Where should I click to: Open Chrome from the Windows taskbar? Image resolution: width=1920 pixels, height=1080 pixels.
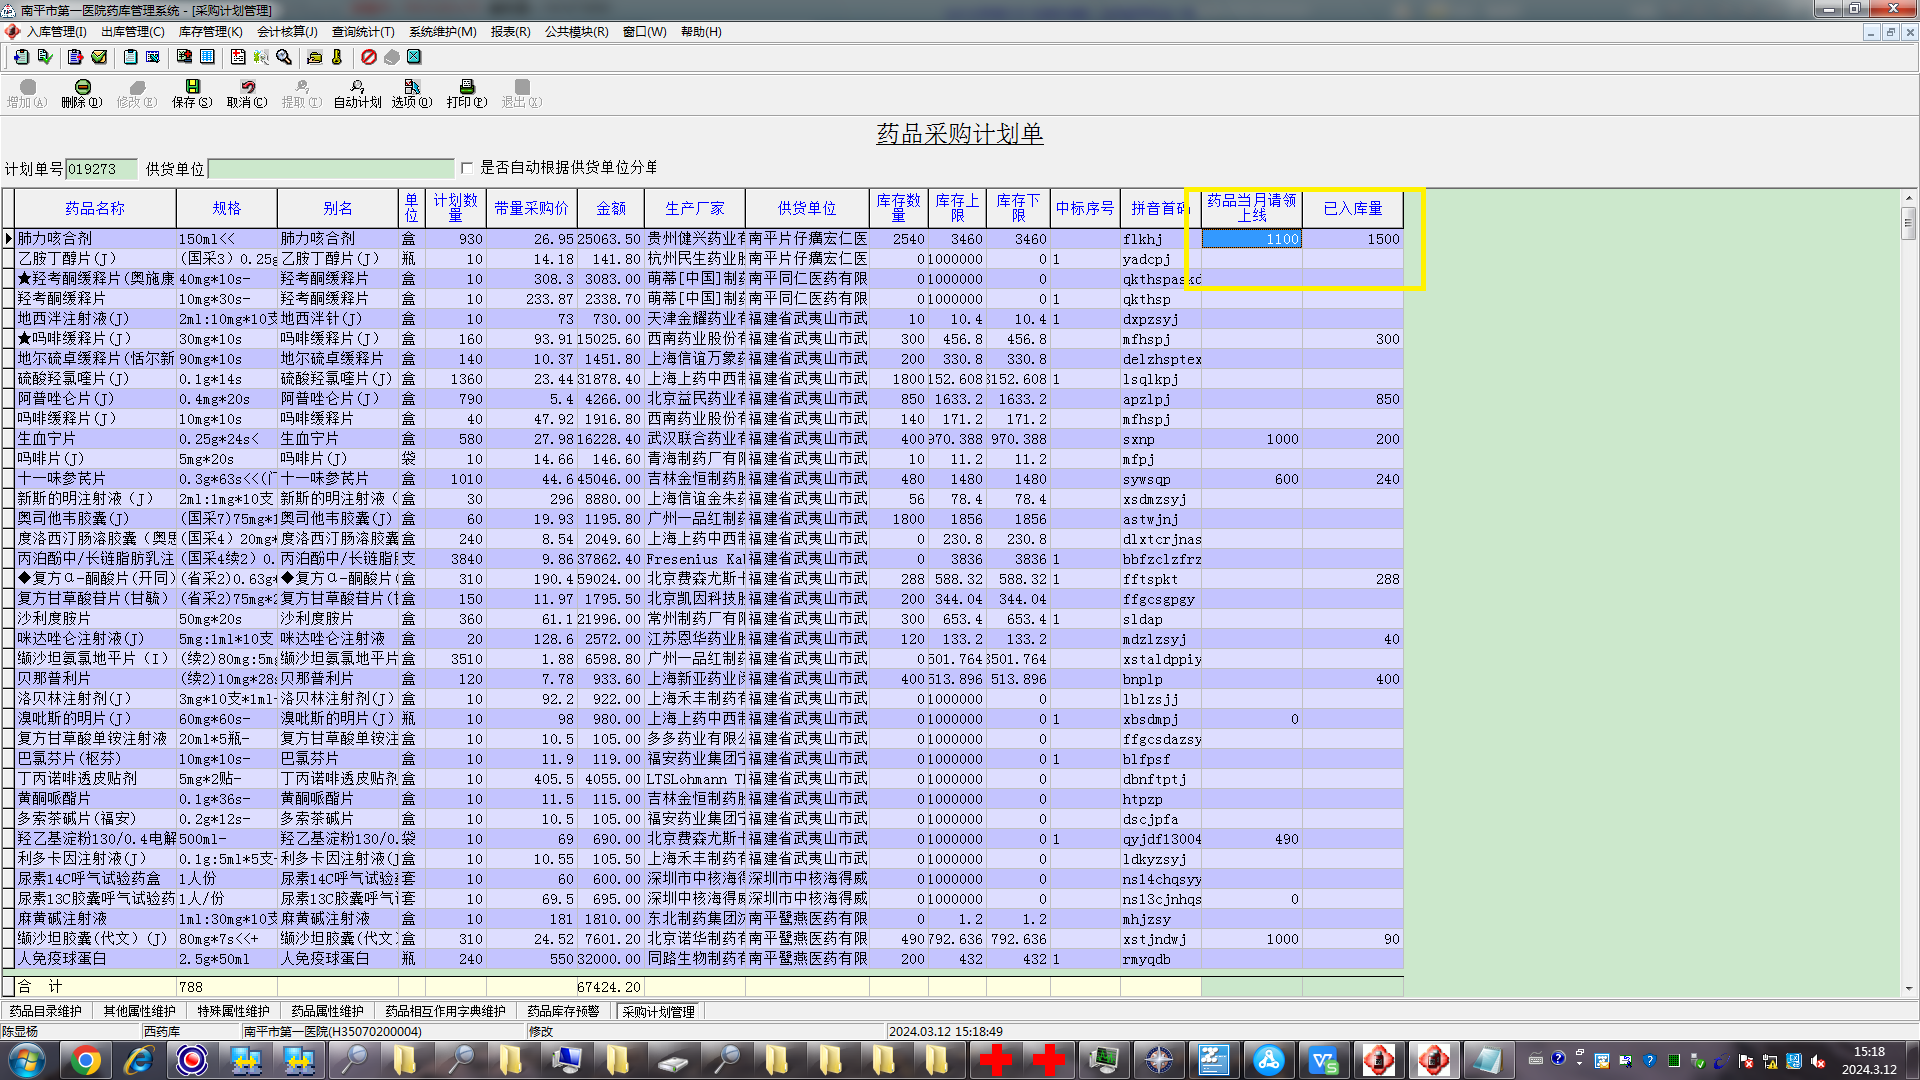(86, 1060)
